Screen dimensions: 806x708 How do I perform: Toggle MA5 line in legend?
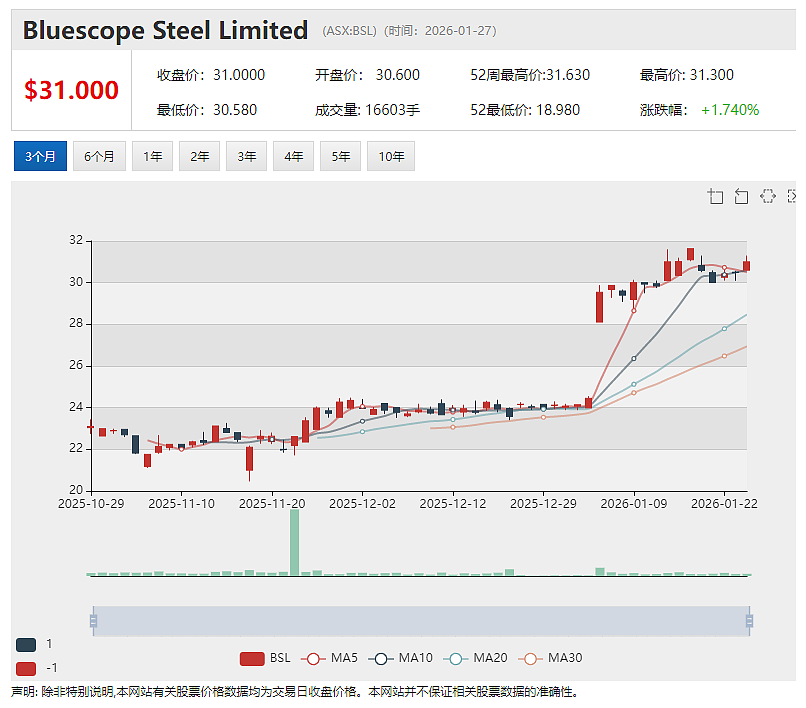pyautogui.click(x=329, y=658)
